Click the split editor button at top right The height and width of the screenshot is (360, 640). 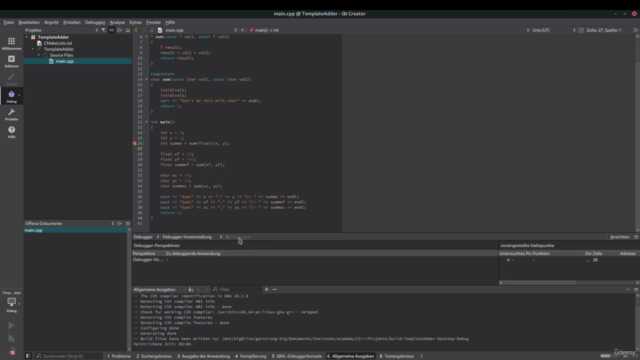(636, 30)
